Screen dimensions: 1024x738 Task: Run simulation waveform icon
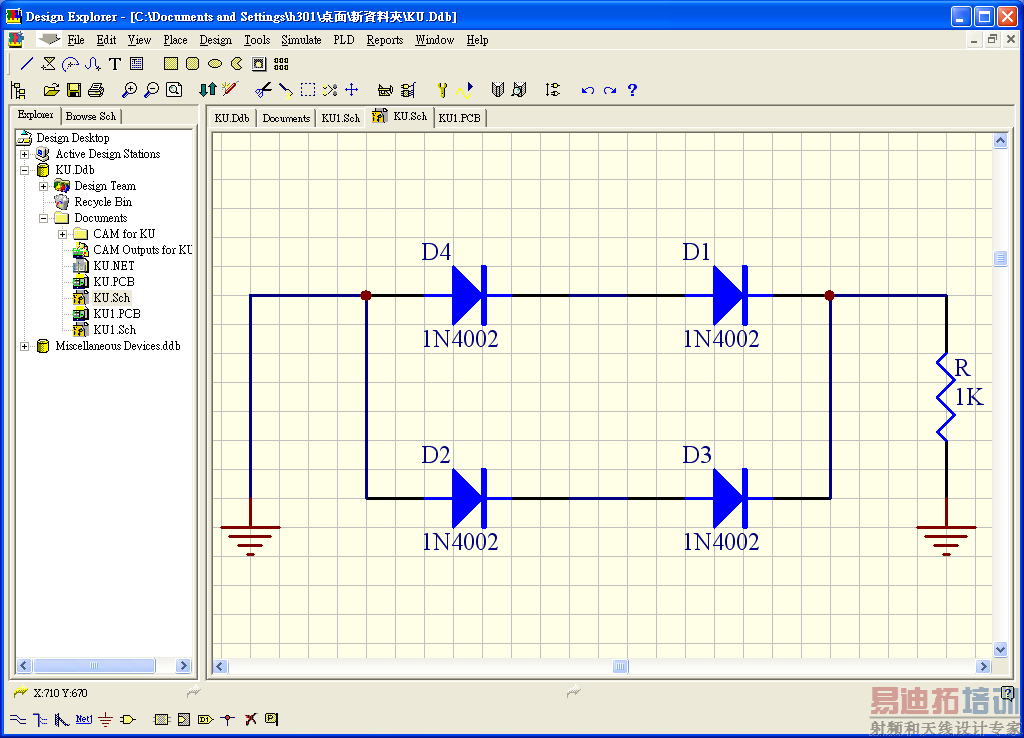[x=464, y=90]
